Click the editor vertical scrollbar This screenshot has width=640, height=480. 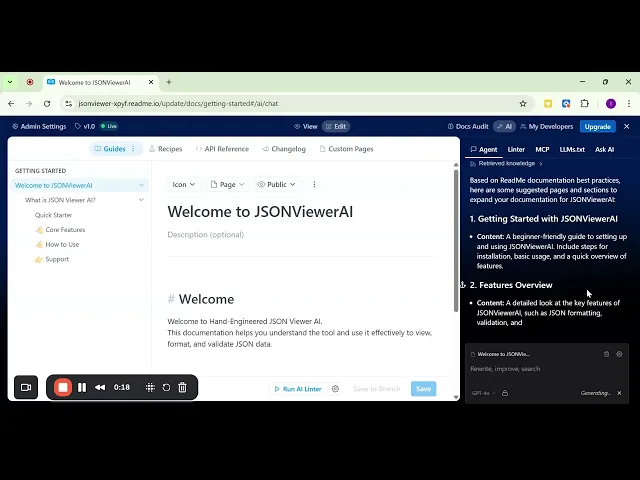pyautogui.click(x=456, y=241)
